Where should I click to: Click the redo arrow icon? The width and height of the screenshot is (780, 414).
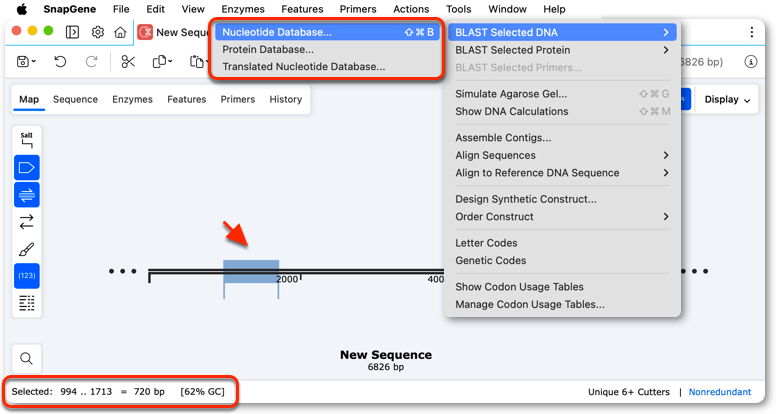click(92, 62)
